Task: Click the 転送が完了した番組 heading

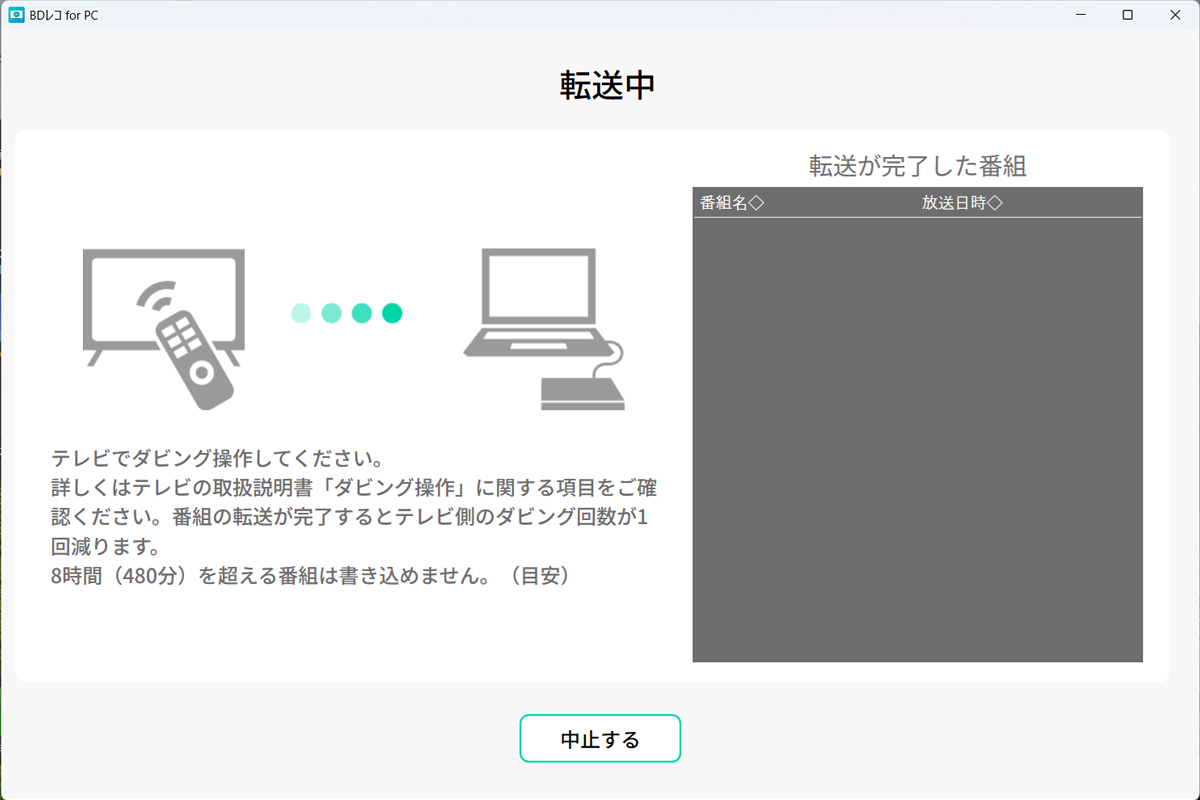Action: (917, 167)
